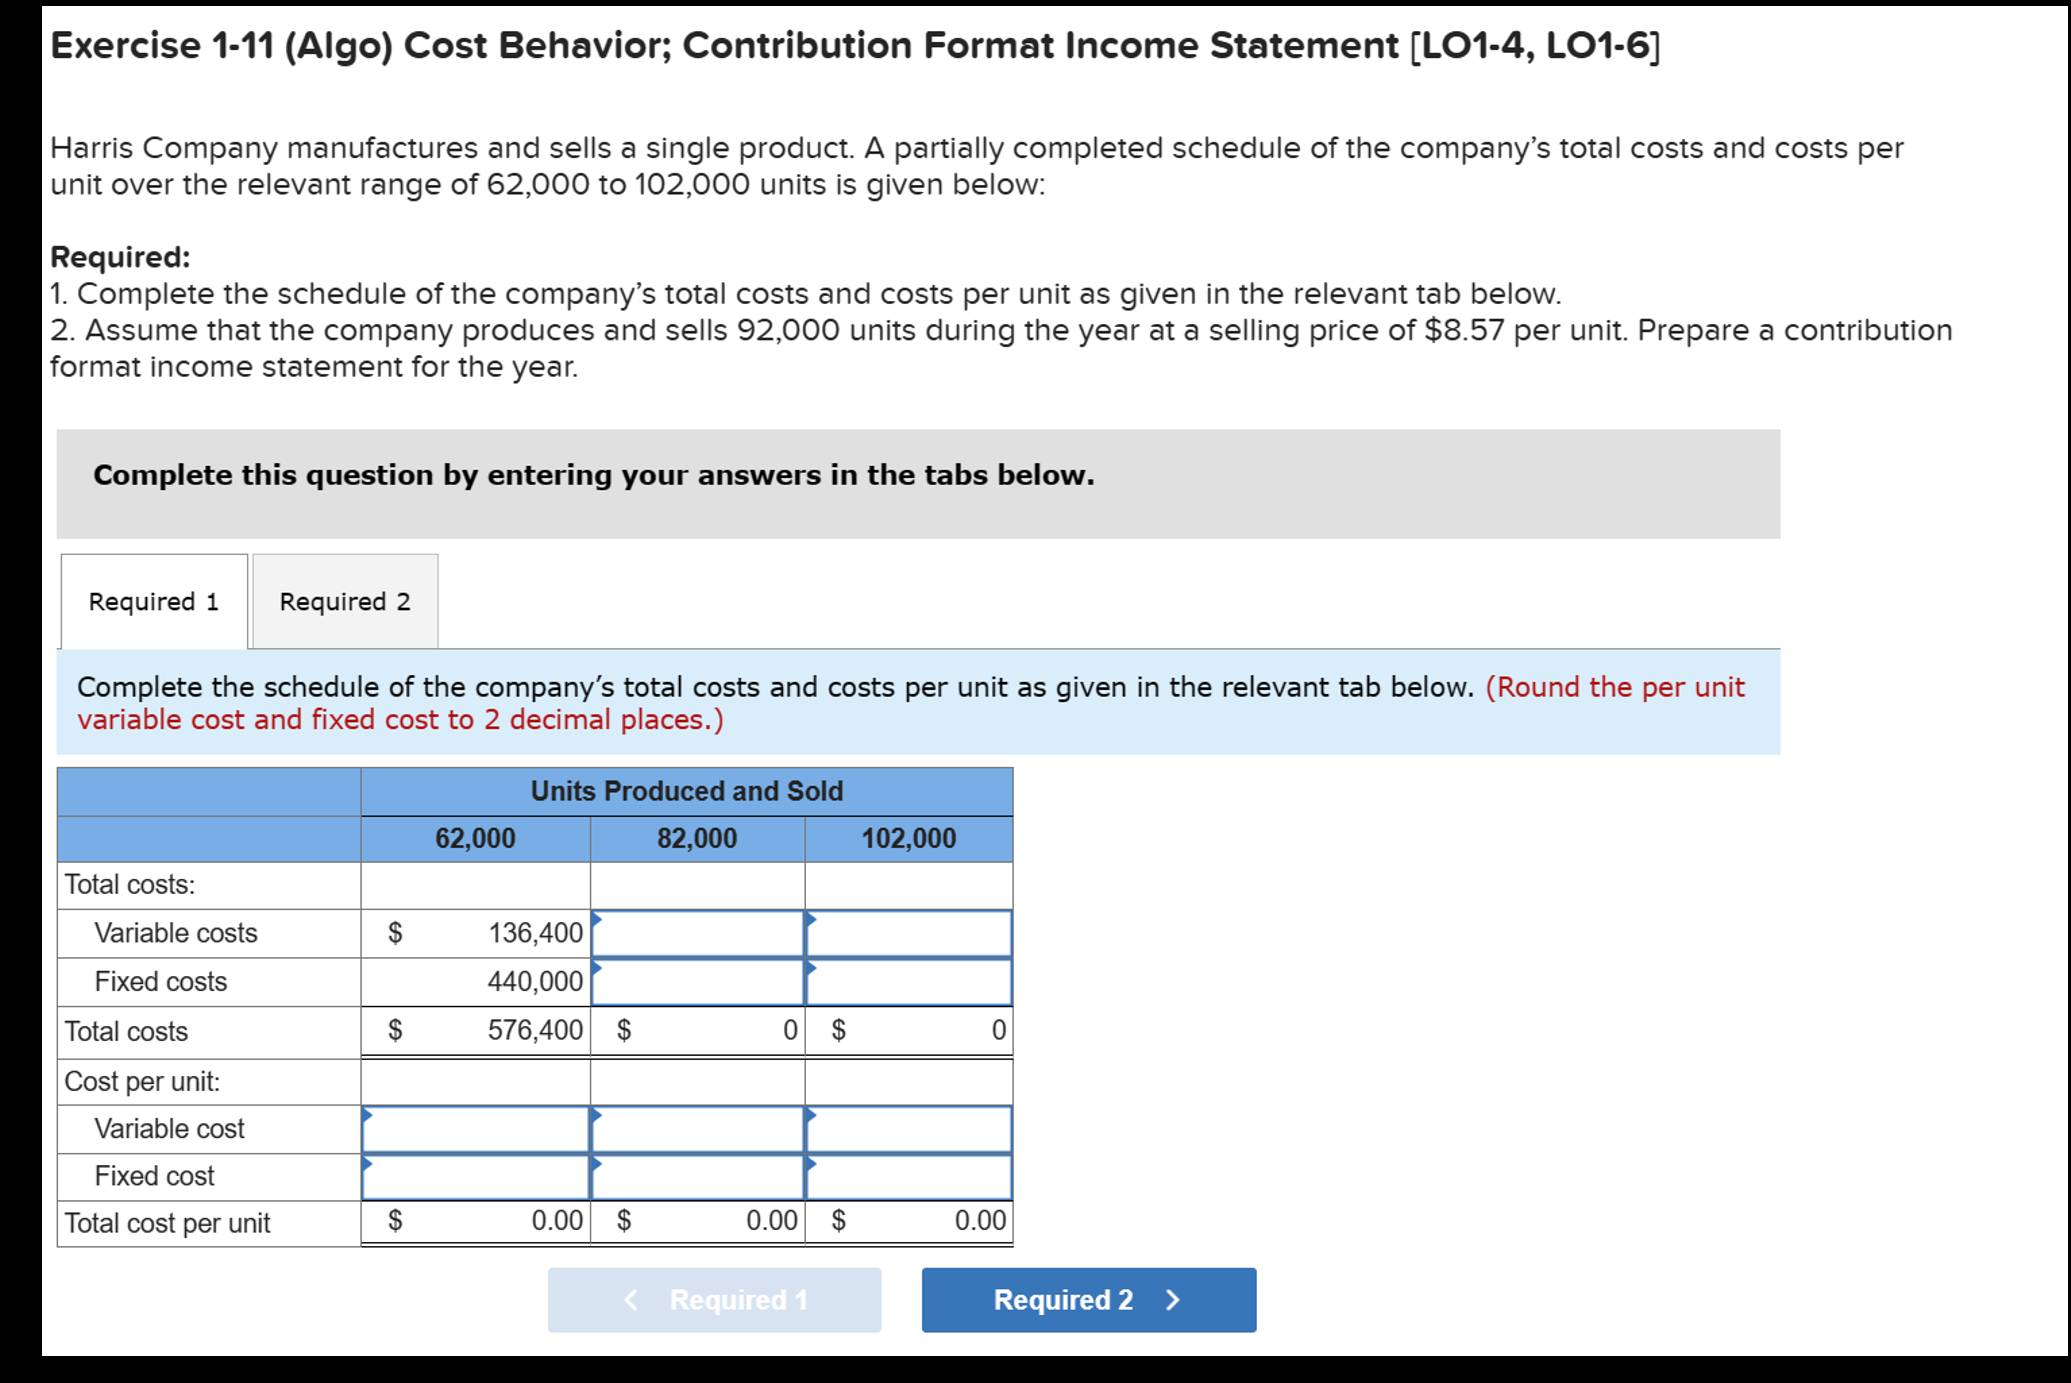
Task: Select the variable cost per unit field under 82,000
Action: pyautogui.click(x=698, y=1128)
